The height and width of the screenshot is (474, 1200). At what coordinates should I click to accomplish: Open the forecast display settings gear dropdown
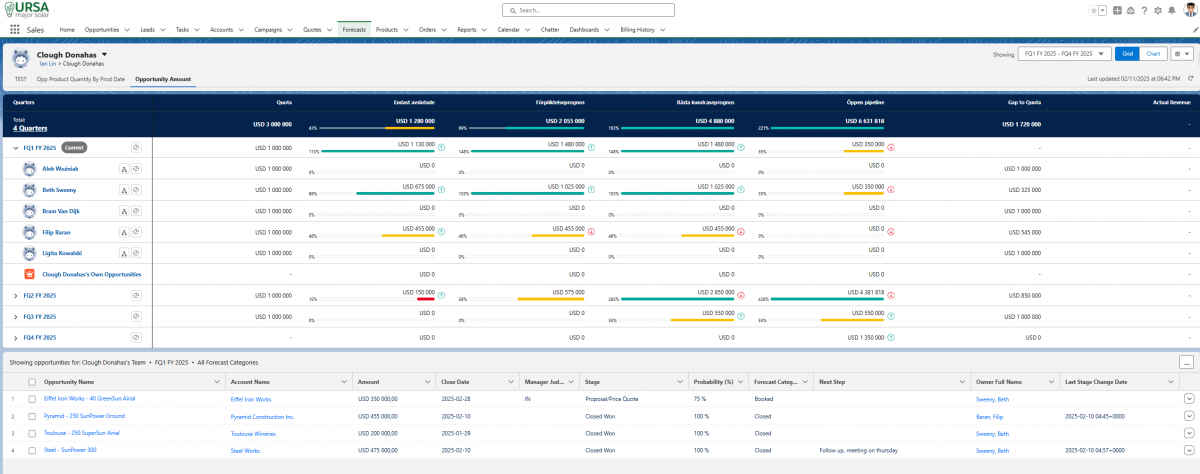pos(1181,54)
